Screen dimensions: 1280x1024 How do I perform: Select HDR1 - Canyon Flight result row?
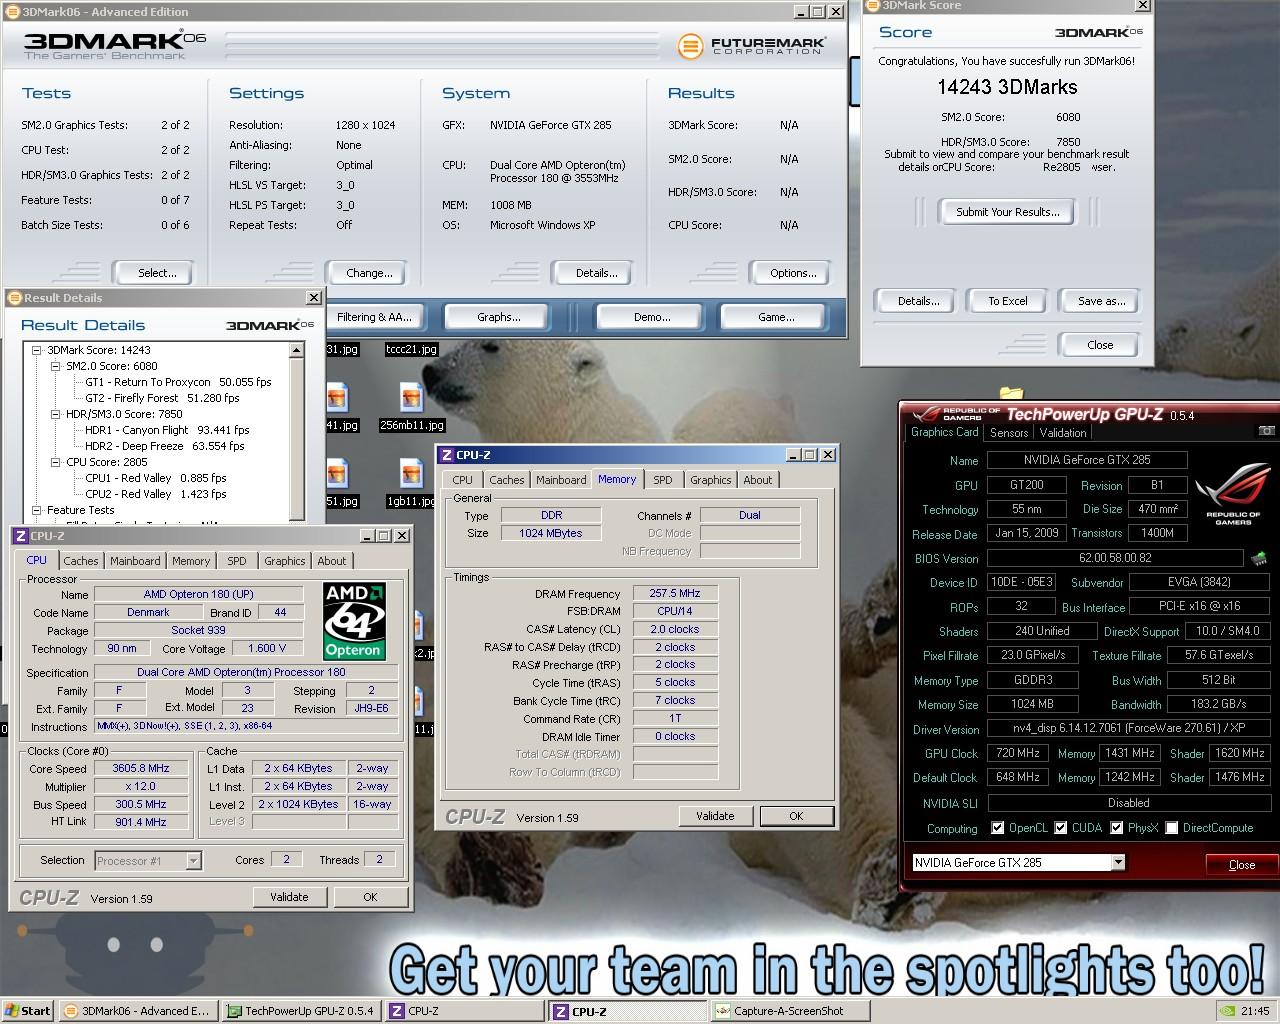[167, 430]
